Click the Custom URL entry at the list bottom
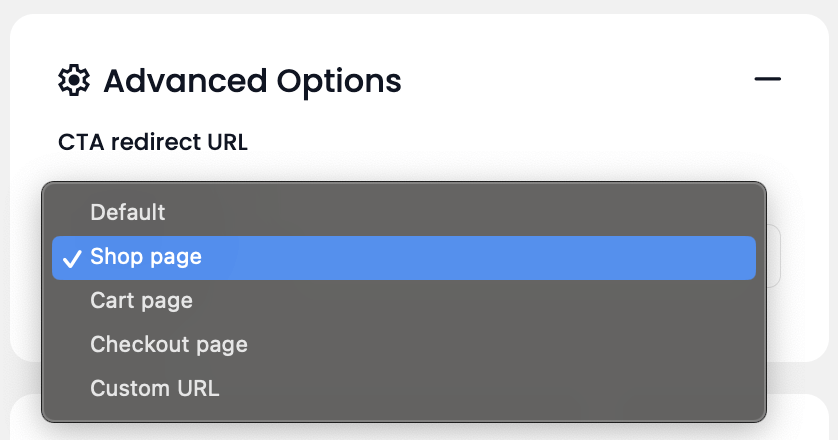838x440 pixels. [154, 388]
